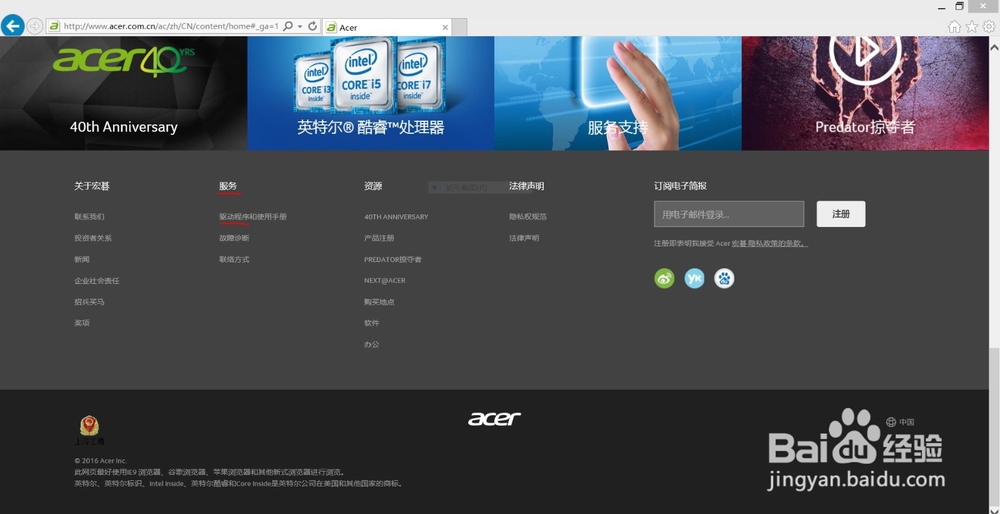Open the 40TH ANNIVERSARY footer link
Screen dimensions: 1000x514
point(396,217)
